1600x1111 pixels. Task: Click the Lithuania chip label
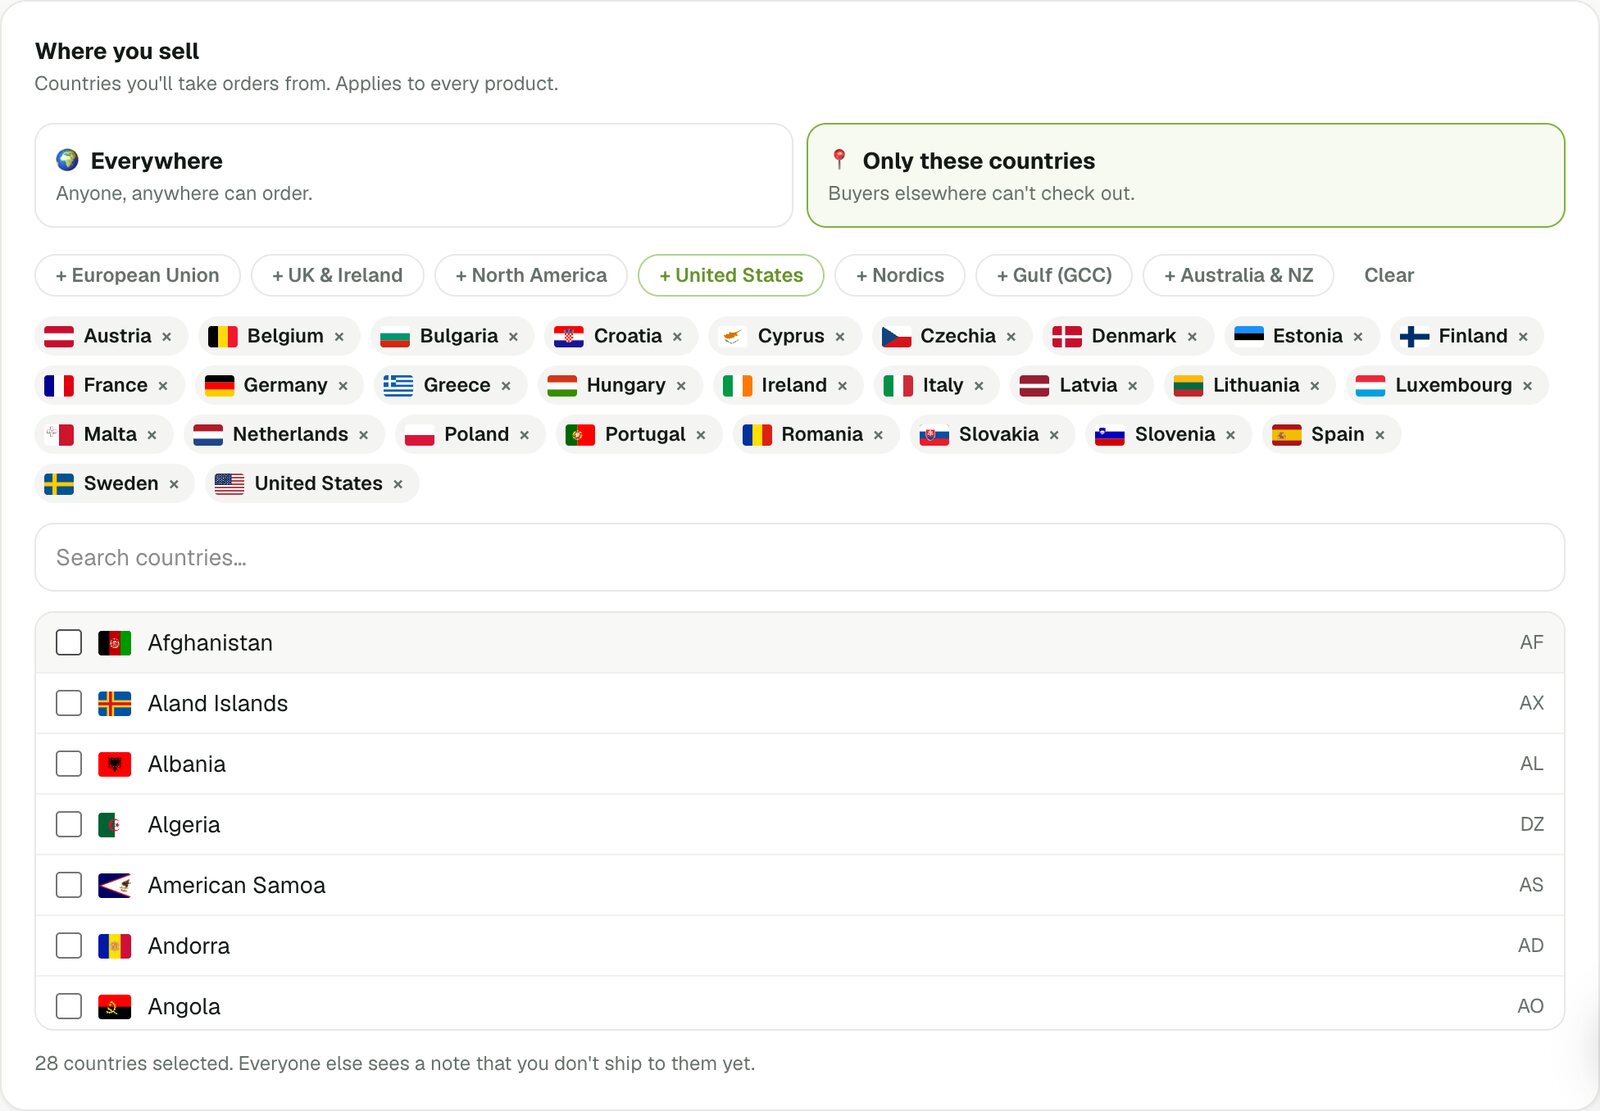(1256, 386)
